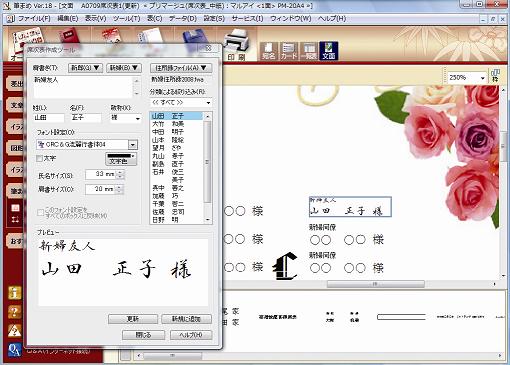
Task: Click the question mark help icon
Action: click(15, 312)
